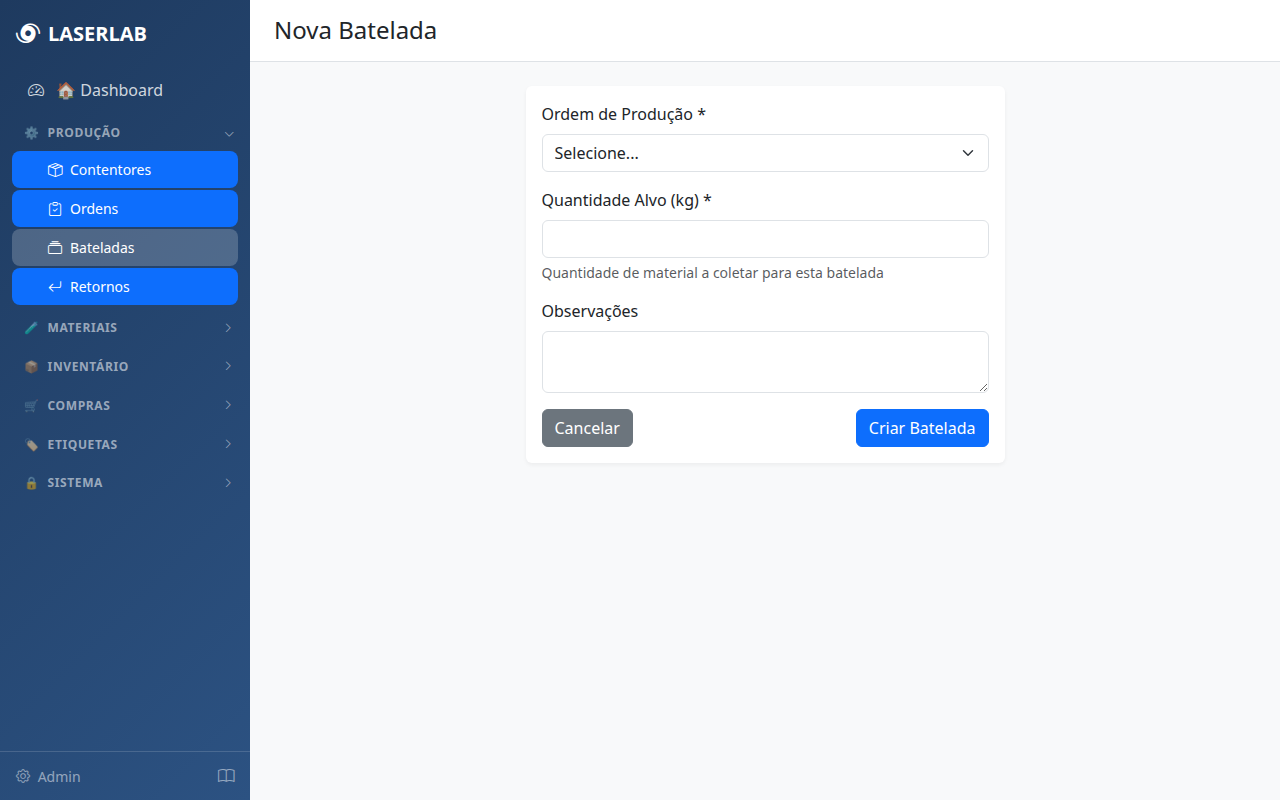
Task: Click the Bateladas stack icon
Action: (x=55, y=248)
